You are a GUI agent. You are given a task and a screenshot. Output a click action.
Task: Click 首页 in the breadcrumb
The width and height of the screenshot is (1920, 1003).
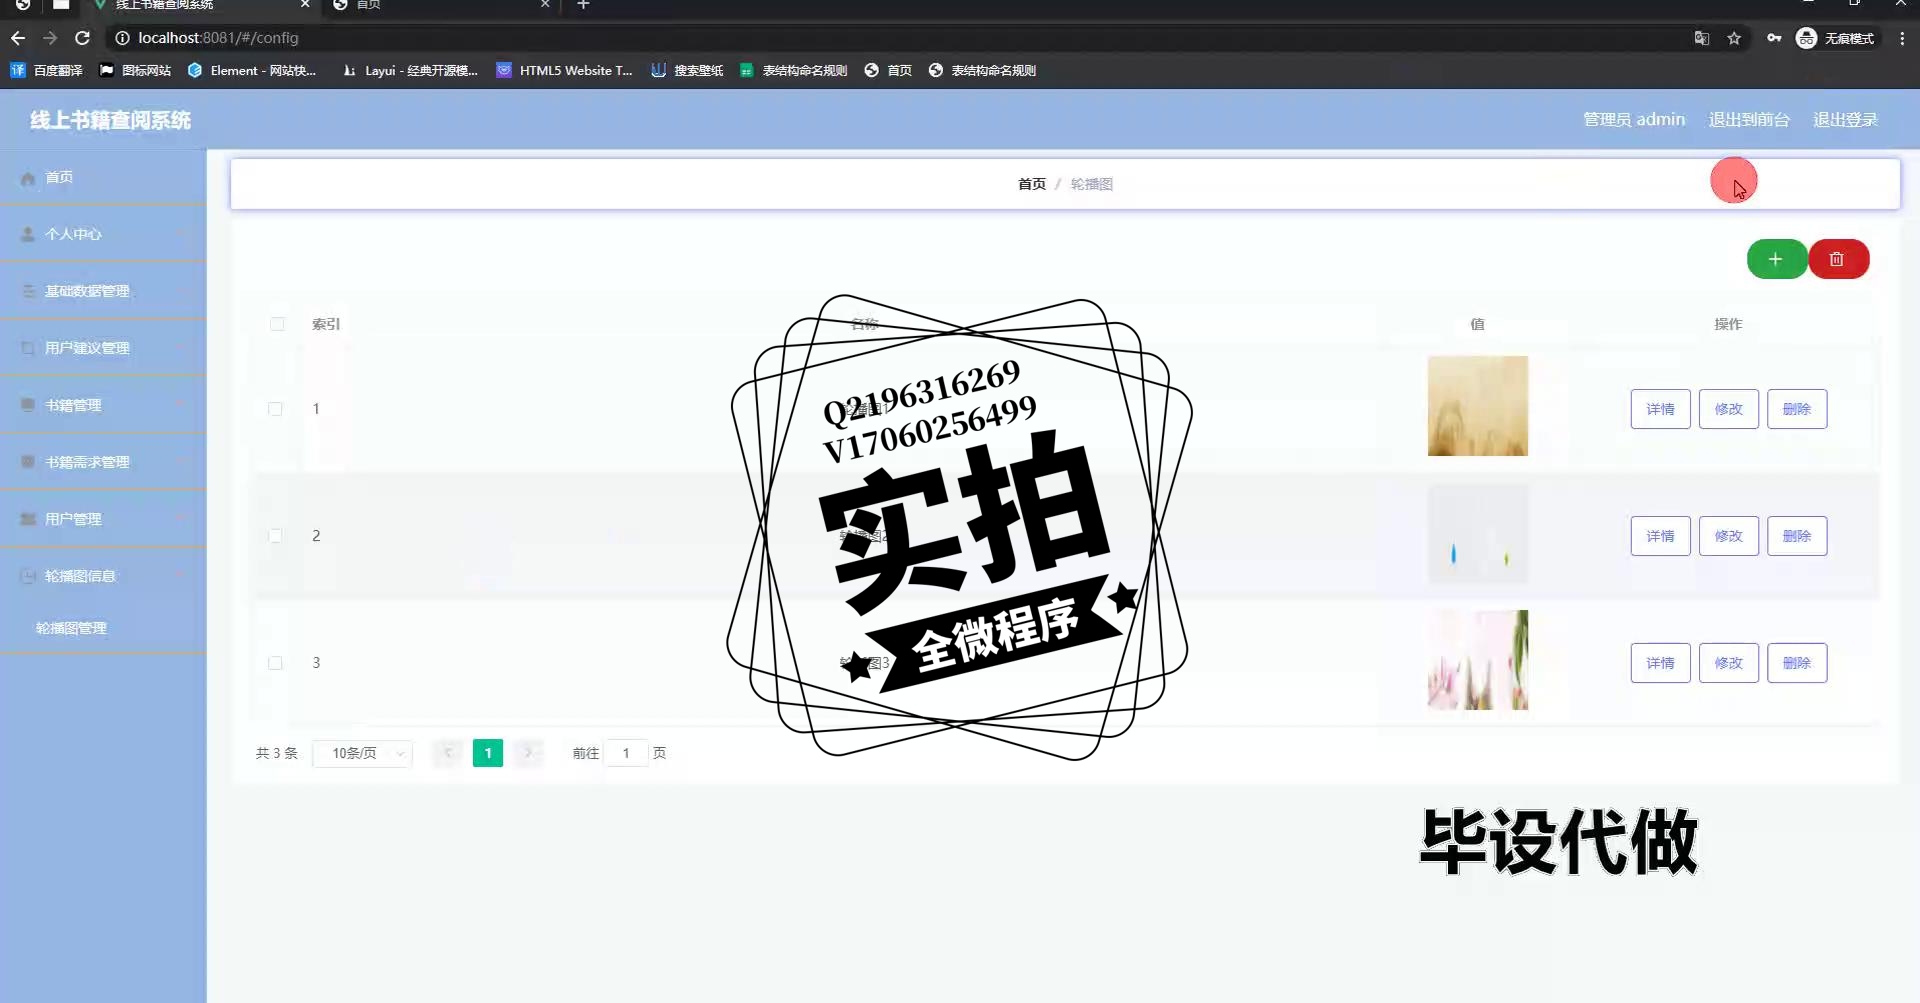(x=1032, y=184)
